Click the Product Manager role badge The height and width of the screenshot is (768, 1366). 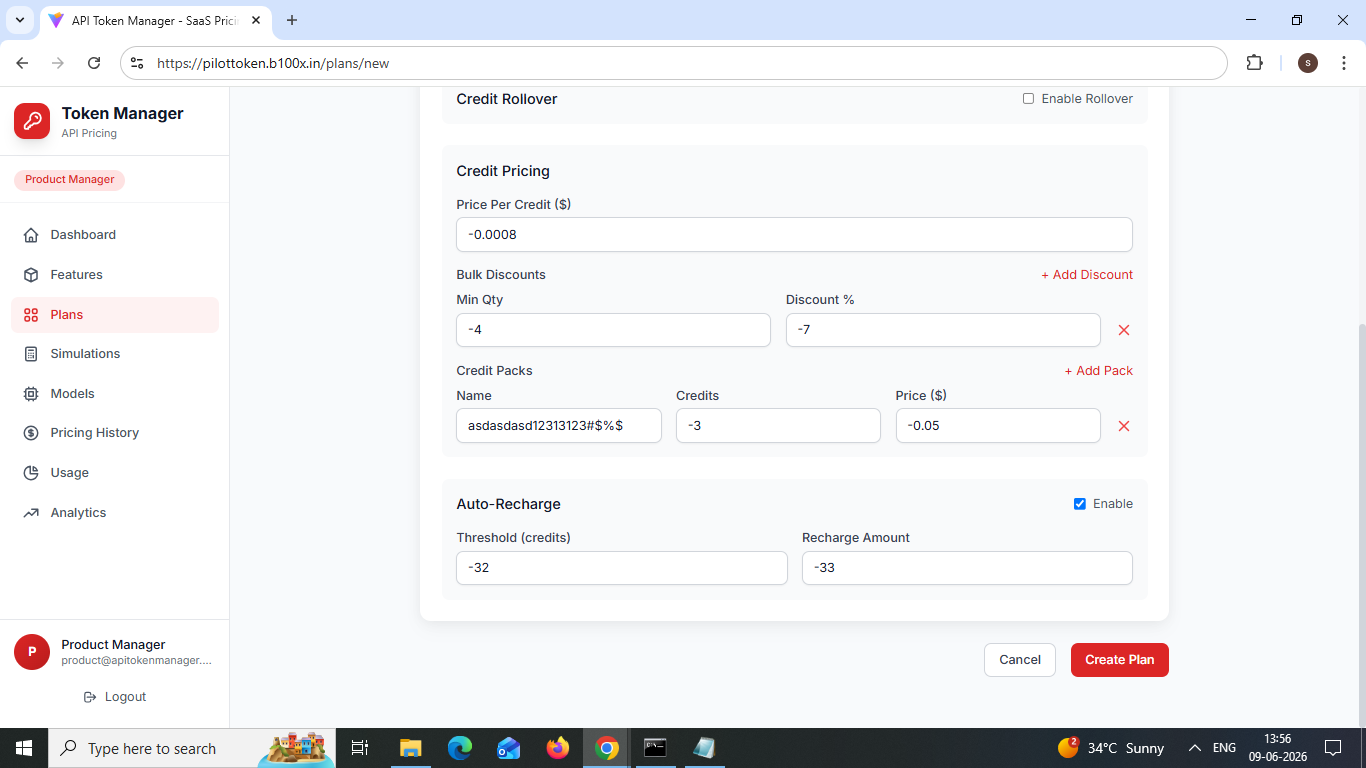pos(69,180)
